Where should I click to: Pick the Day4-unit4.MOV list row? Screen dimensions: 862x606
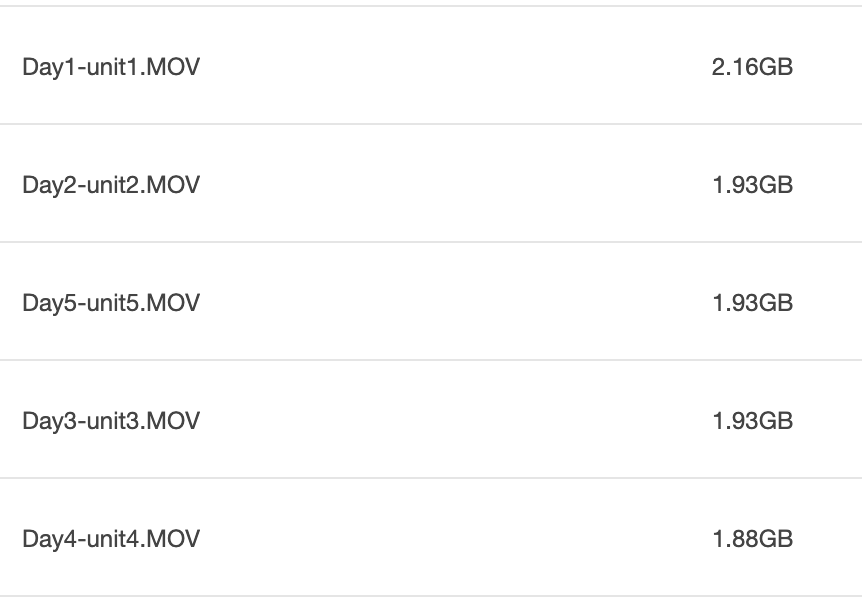[x=430, y=539]
